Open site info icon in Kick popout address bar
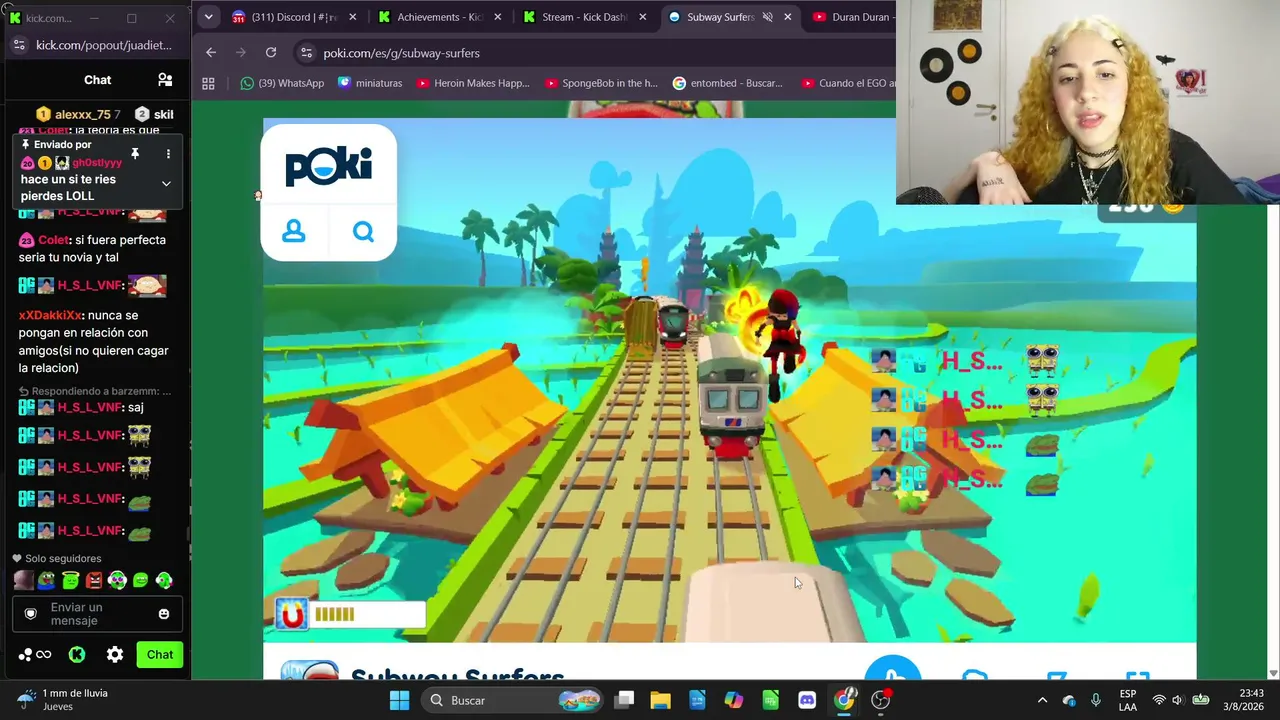Image resolution: width=1280 pixels, height=720 pixels. point(20,45)
